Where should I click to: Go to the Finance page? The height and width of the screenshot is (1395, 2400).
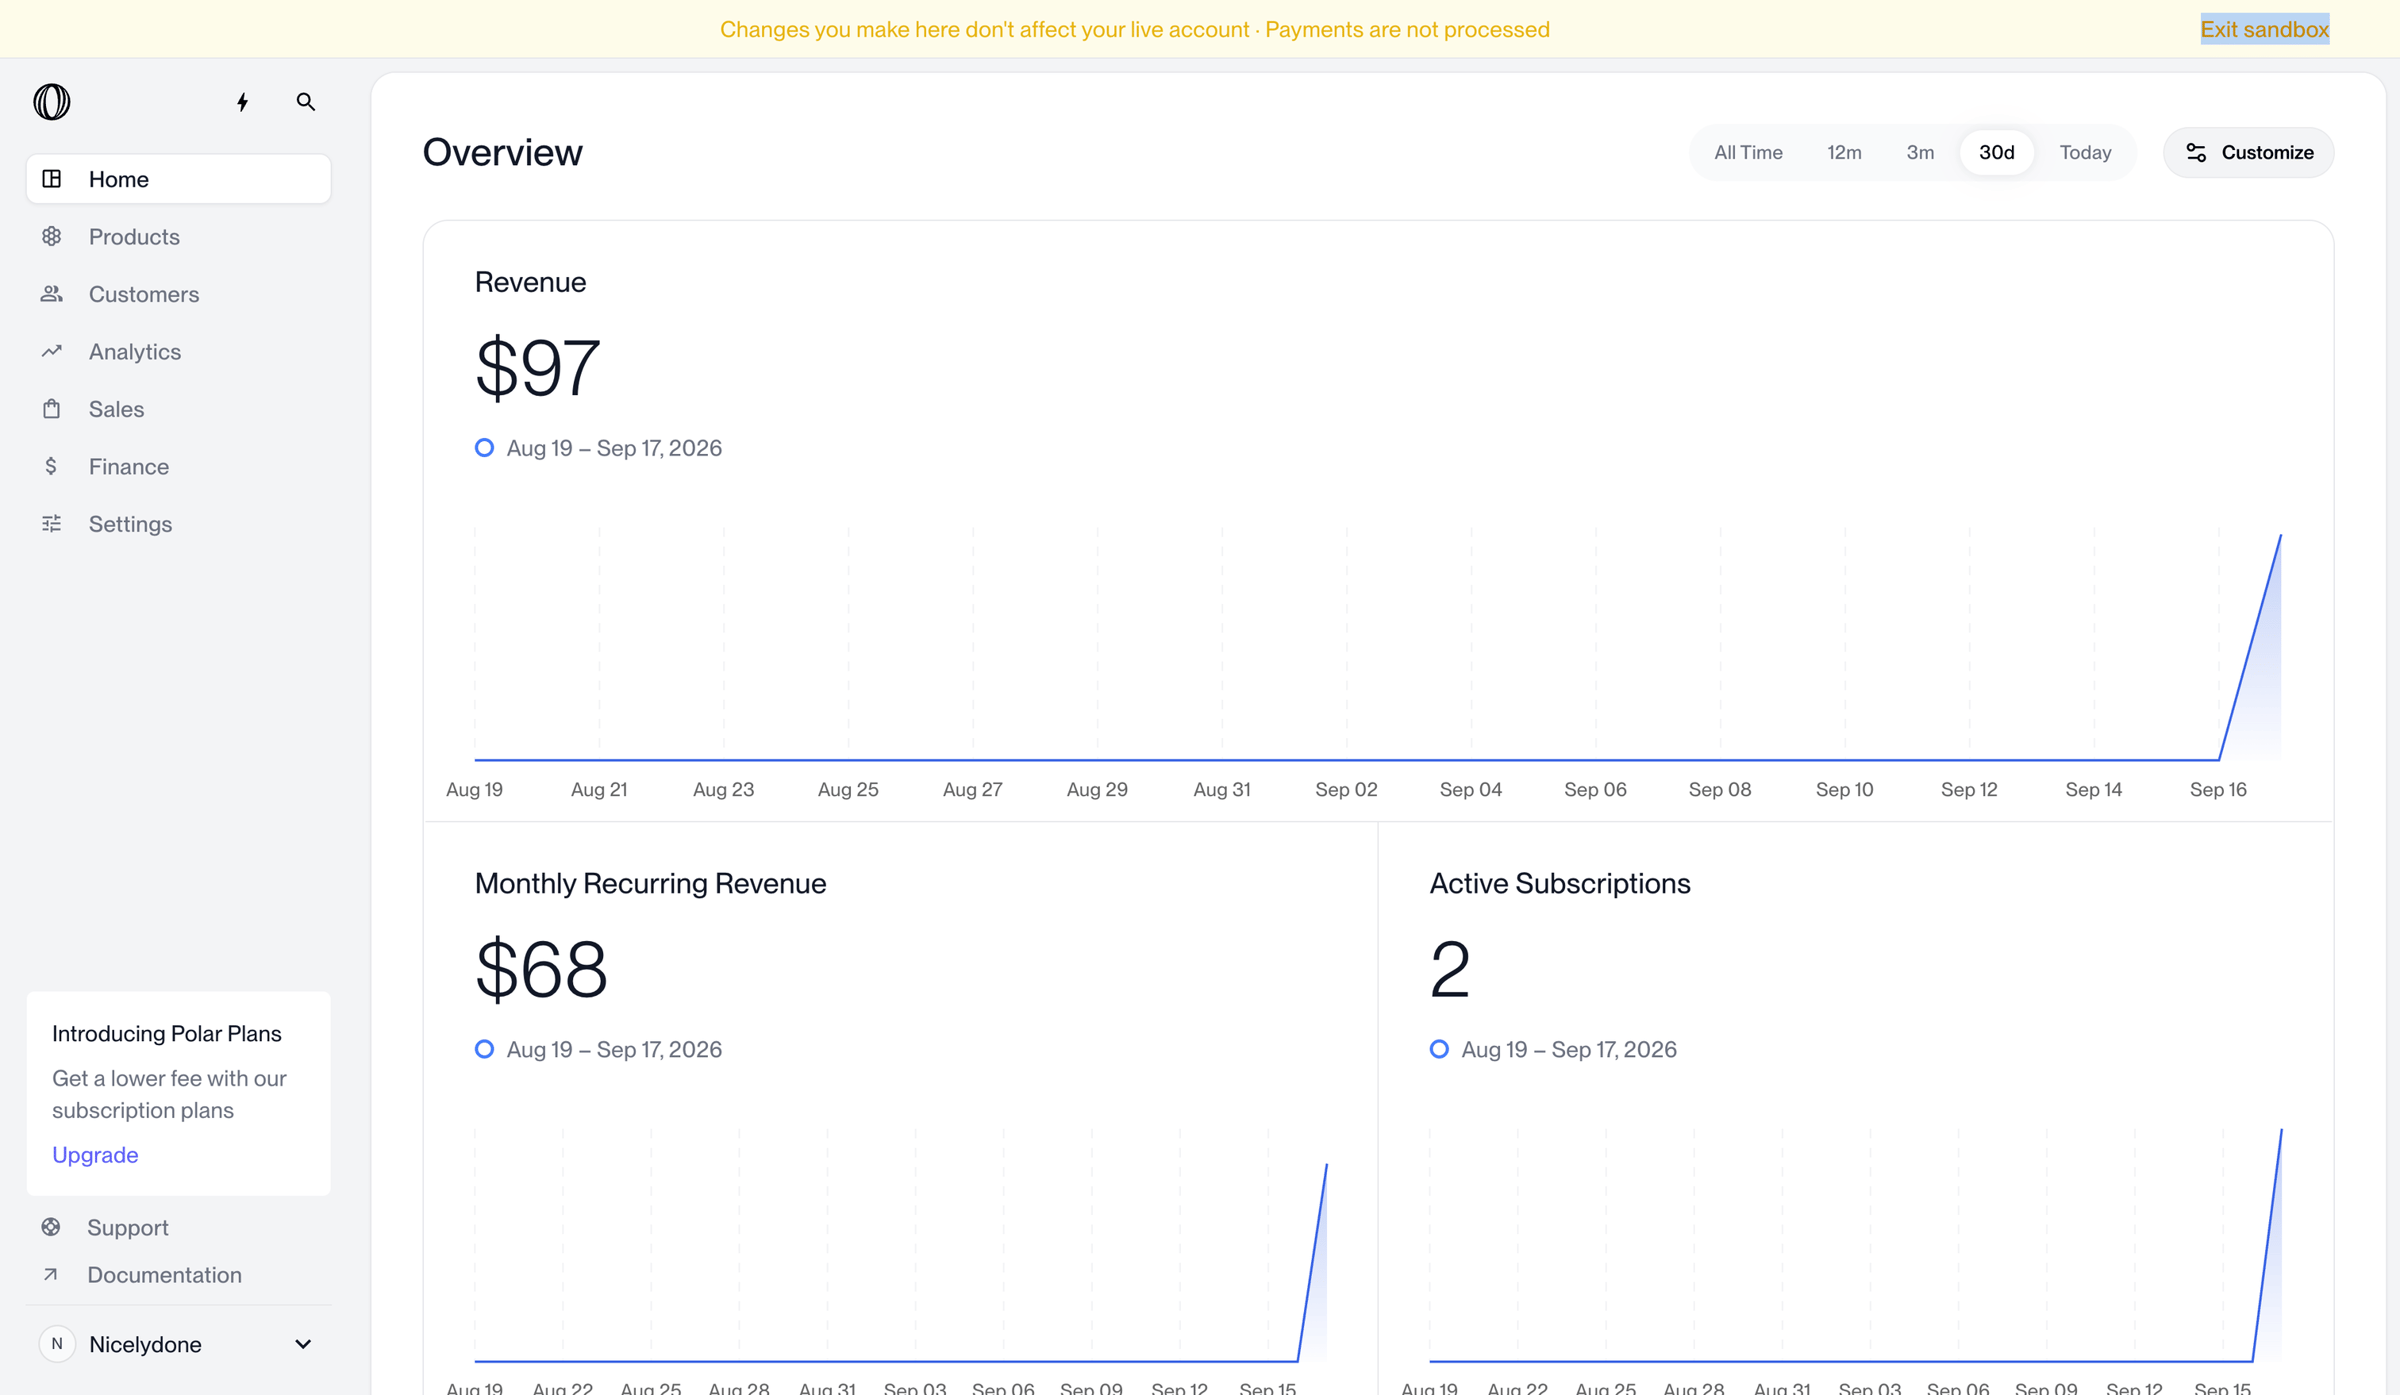pyautogui.click(x=179, y=466)
